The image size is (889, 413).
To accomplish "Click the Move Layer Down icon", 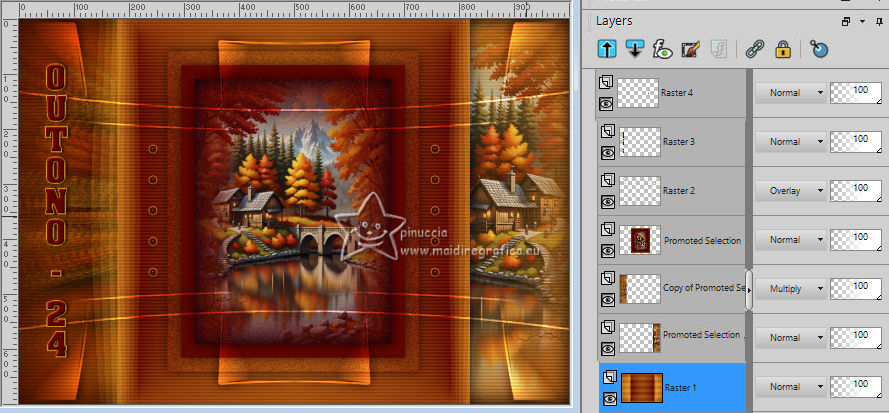I will 635,49.
